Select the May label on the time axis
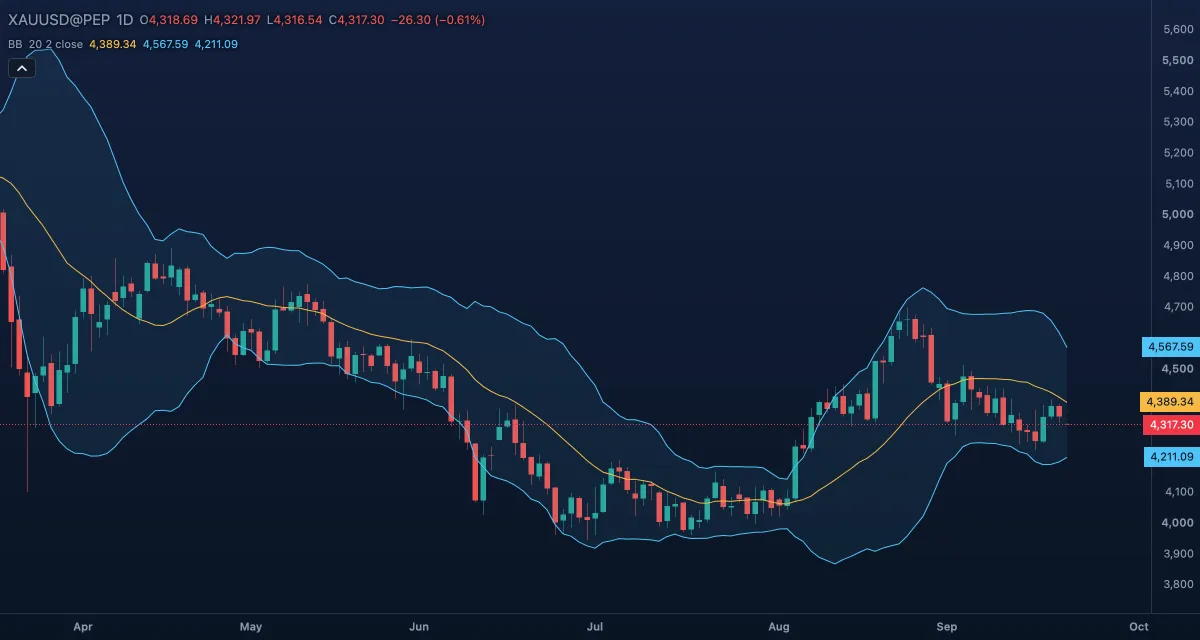Image resolution: width=1200 pixels, height=640 pixels. tap(251, 627)
